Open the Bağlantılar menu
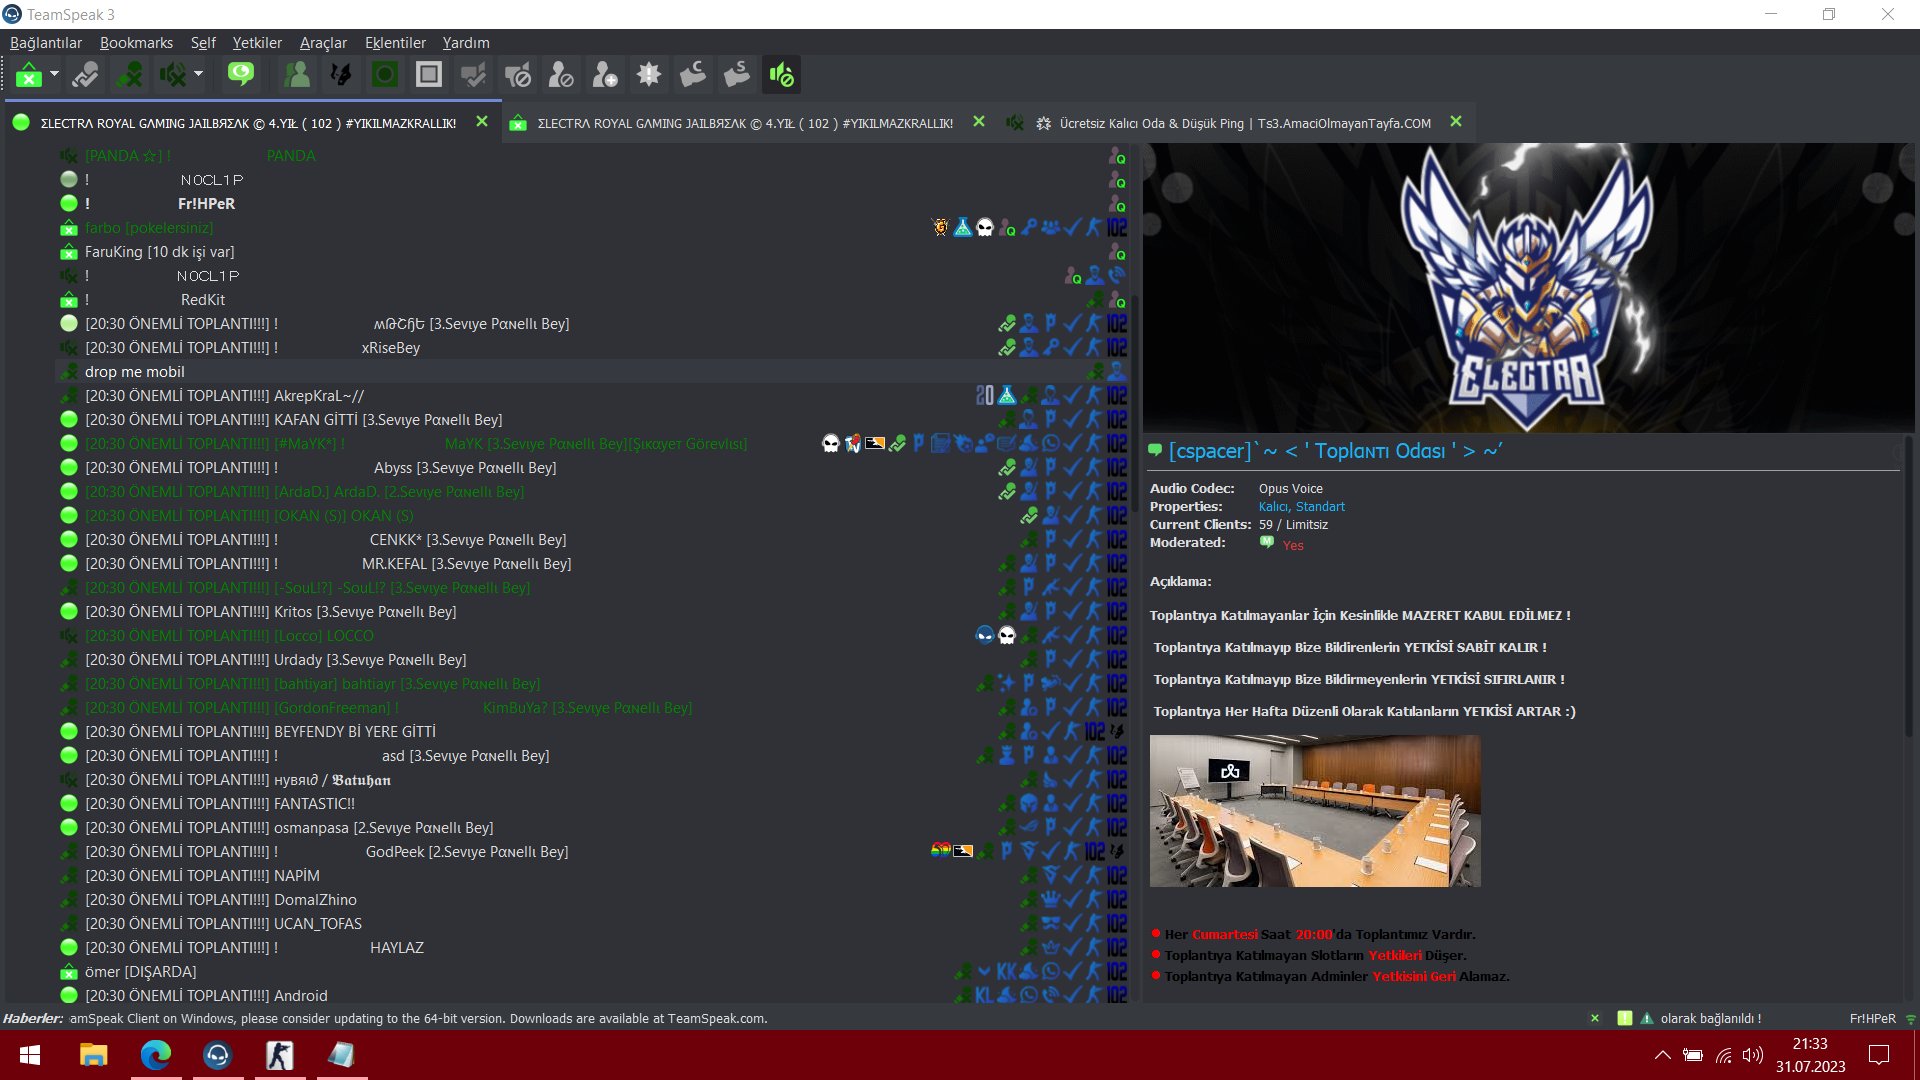 (46, 43)
